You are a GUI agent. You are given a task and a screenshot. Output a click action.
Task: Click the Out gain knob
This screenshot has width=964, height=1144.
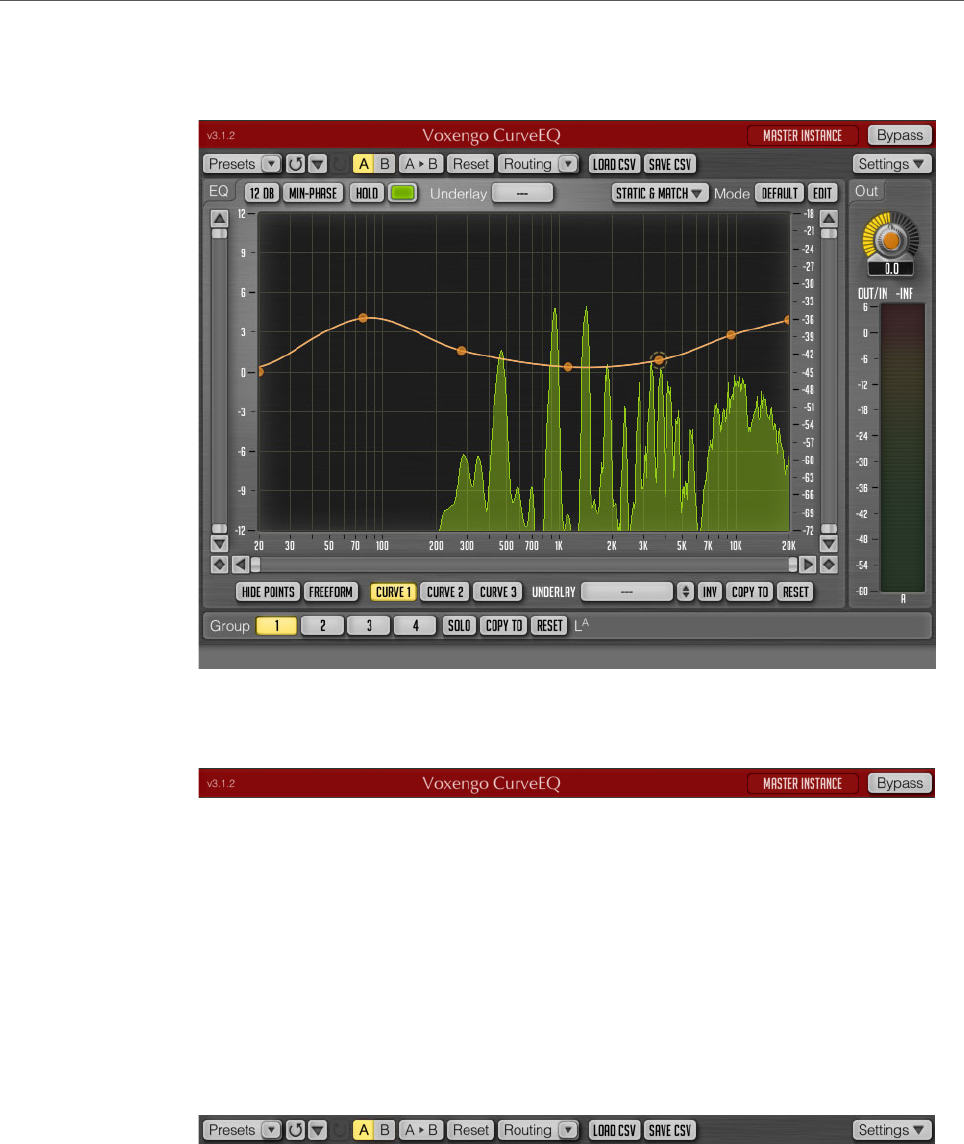tap(890, 239)
